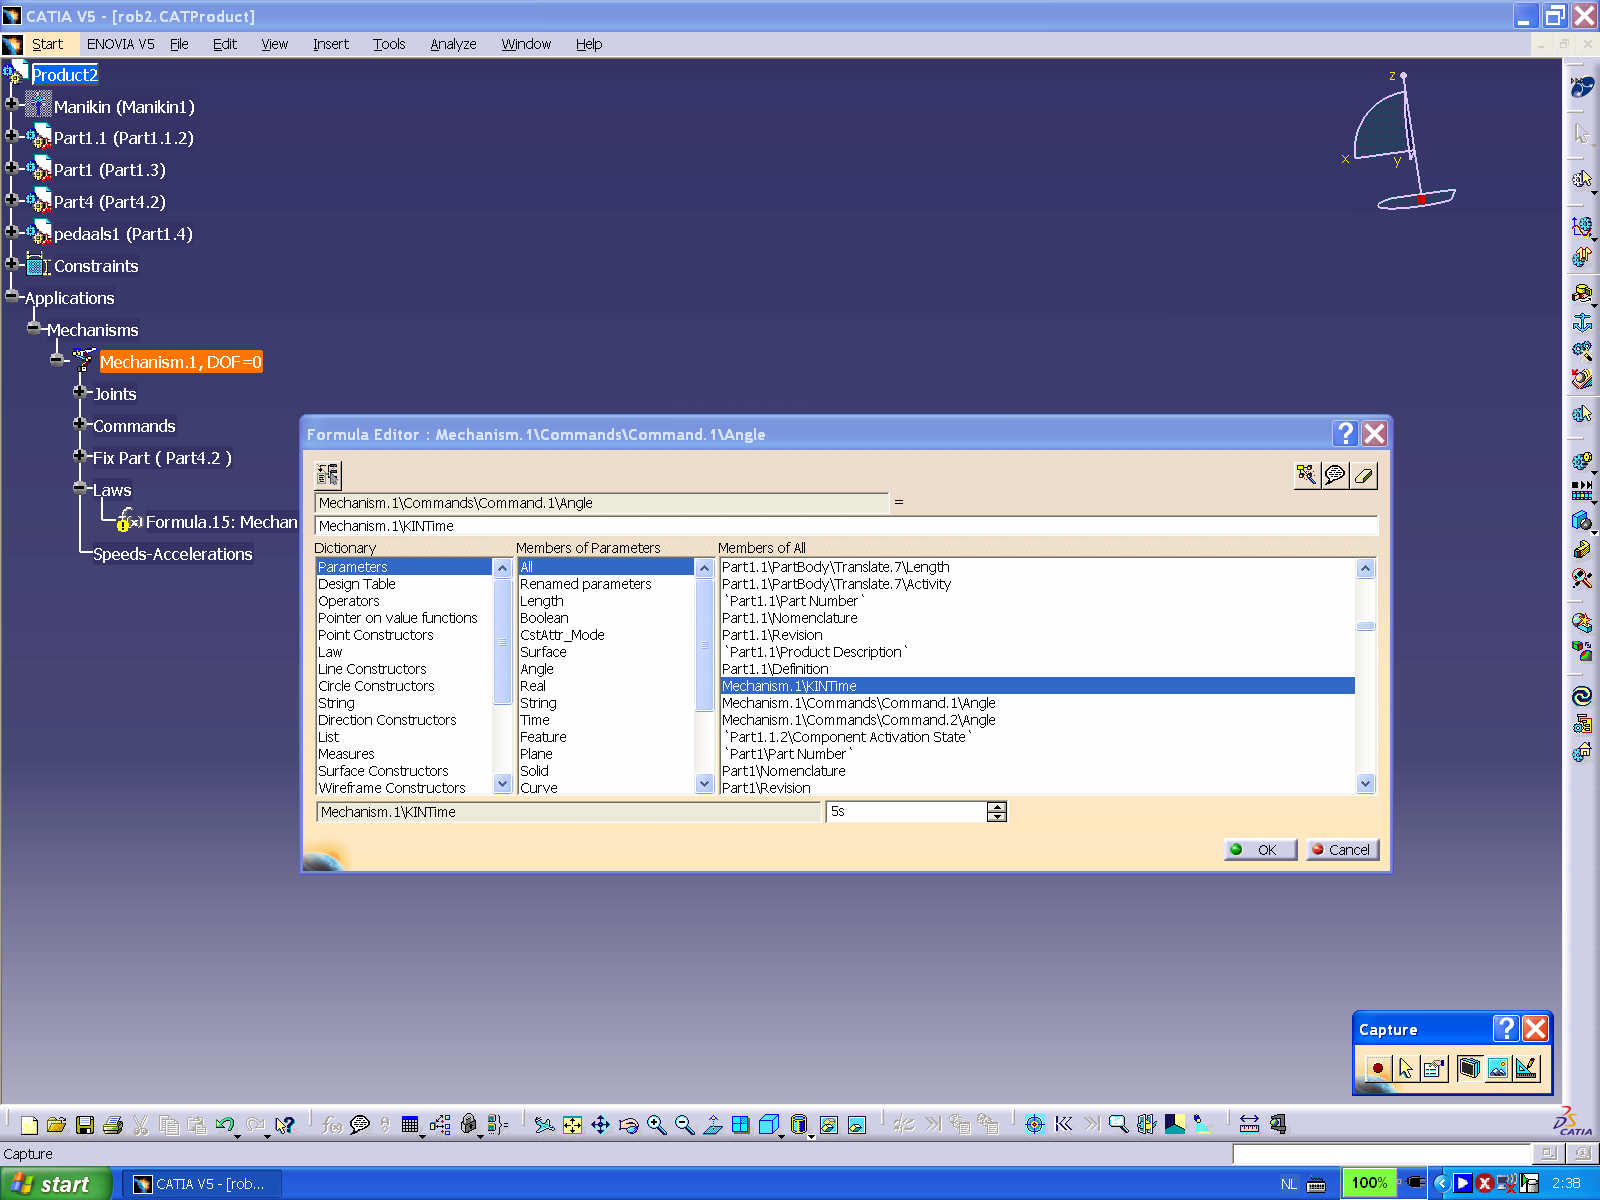The image size is (1600, 1200).
Task: Open the Insert menu
Action: pos(331,44)
